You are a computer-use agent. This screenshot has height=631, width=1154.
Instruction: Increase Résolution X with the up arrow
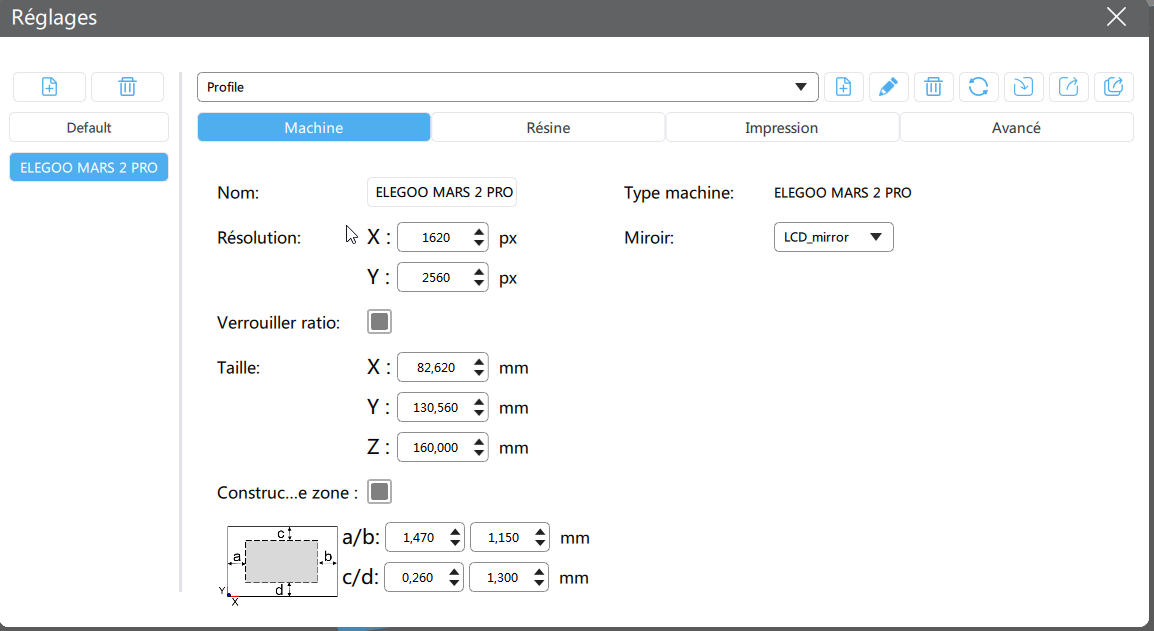click(x=479, y=231)
